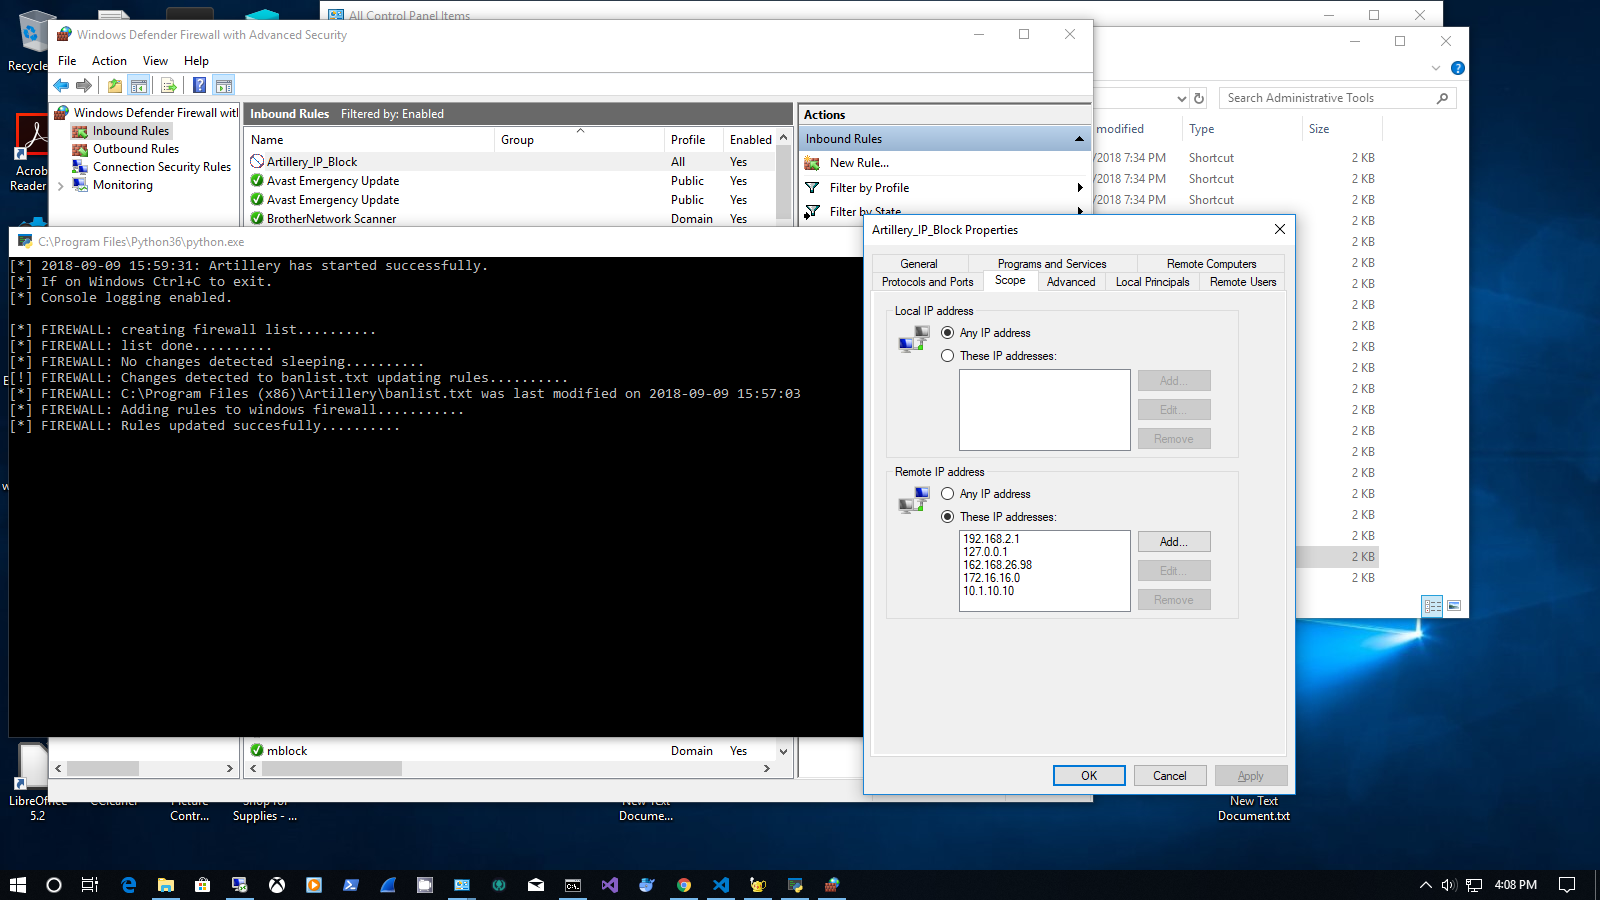
Task: Switch to the Advanced tab in Artillery_IP_Block Properties
Action: 1070,282
